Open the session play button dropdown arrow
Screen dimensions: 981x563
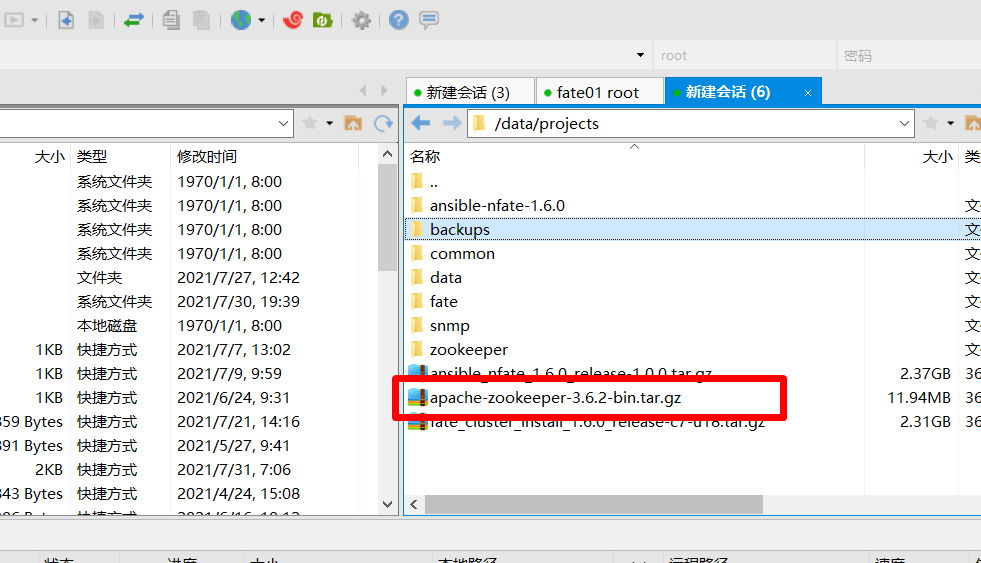pos(34,21)
